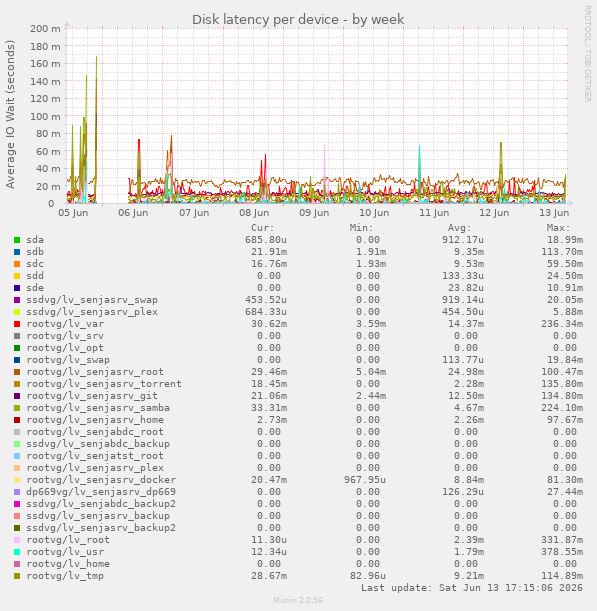Click the Average IO Wait axis title

click(11, 114)
